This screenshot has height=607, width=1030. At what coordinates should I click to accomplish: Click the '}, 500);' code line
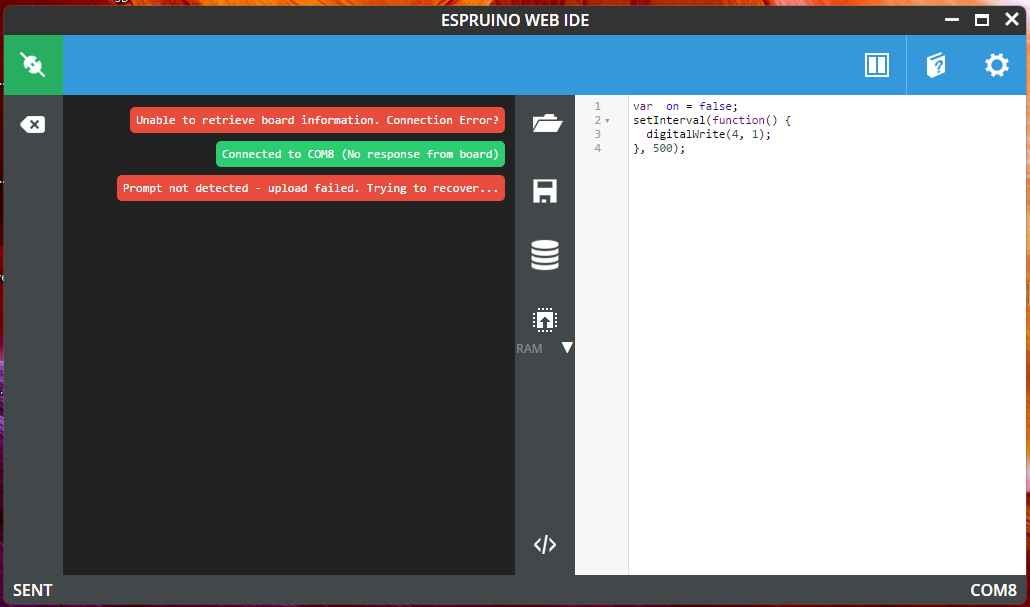(x=659, y=148)
